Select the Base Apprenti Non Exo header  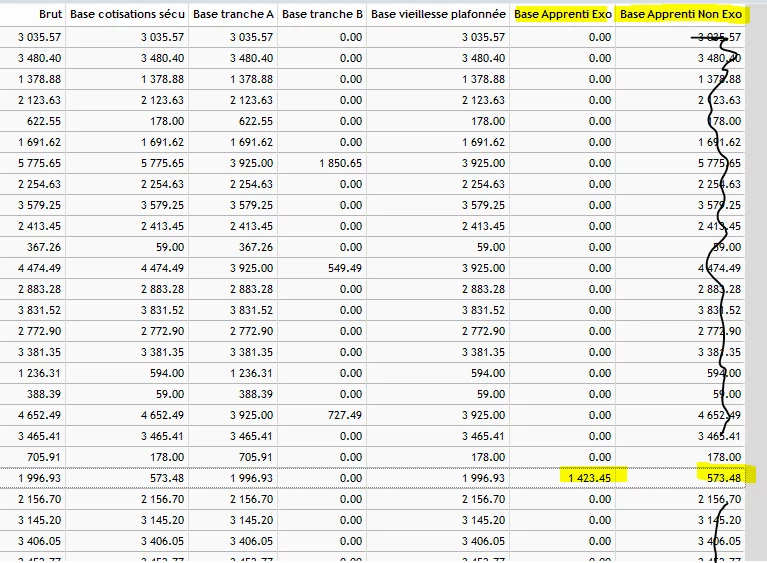point(681,15)
